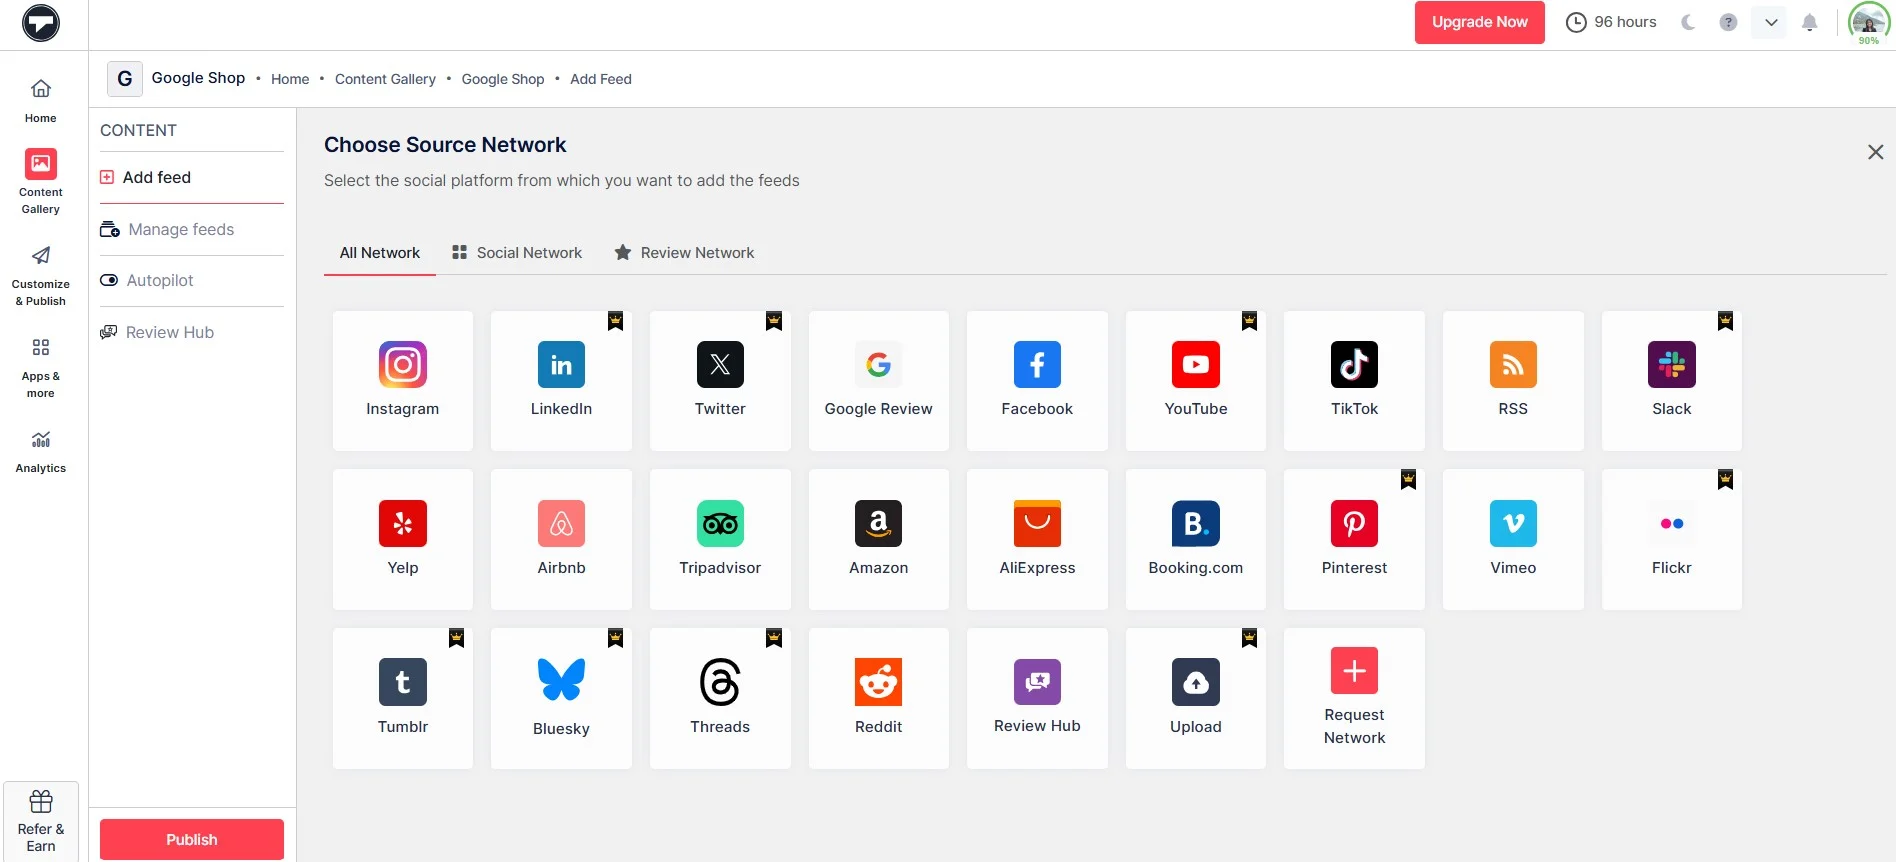The image size is (1896, 862).
Task: Click the Upgrade Now button
Action: tap(1478, 22)
